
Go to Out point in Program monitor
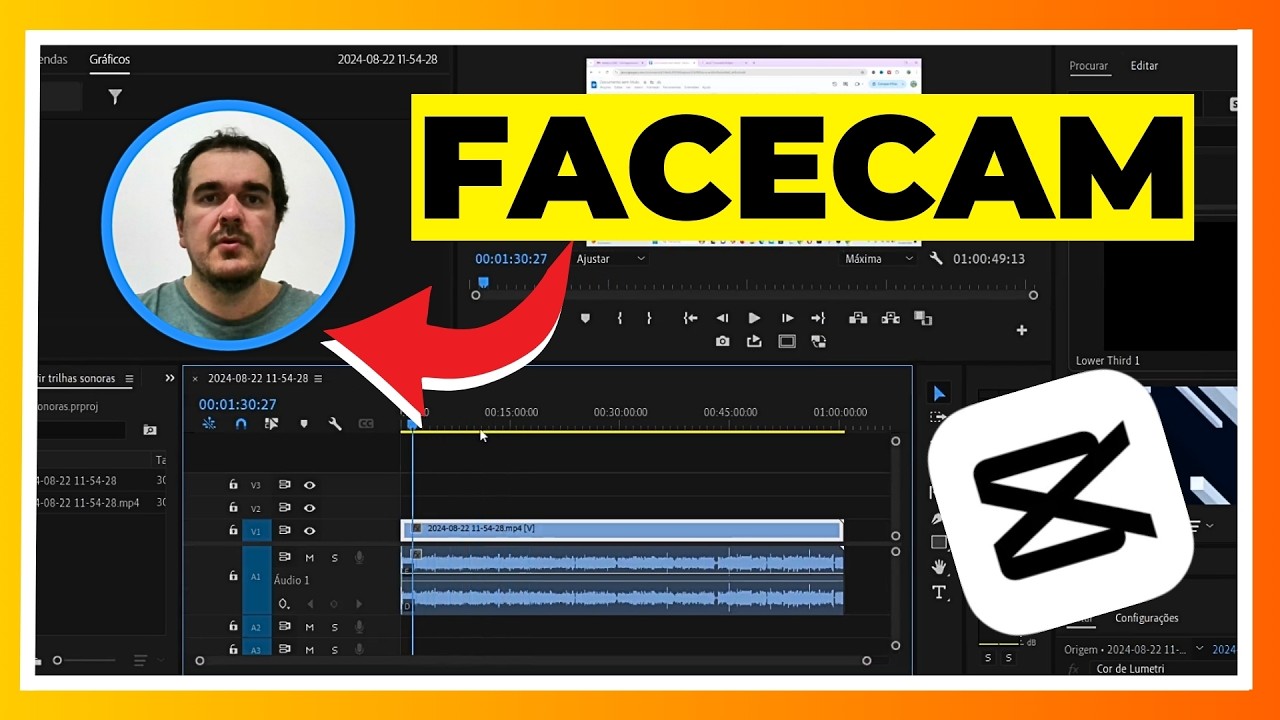coord(818,318)
